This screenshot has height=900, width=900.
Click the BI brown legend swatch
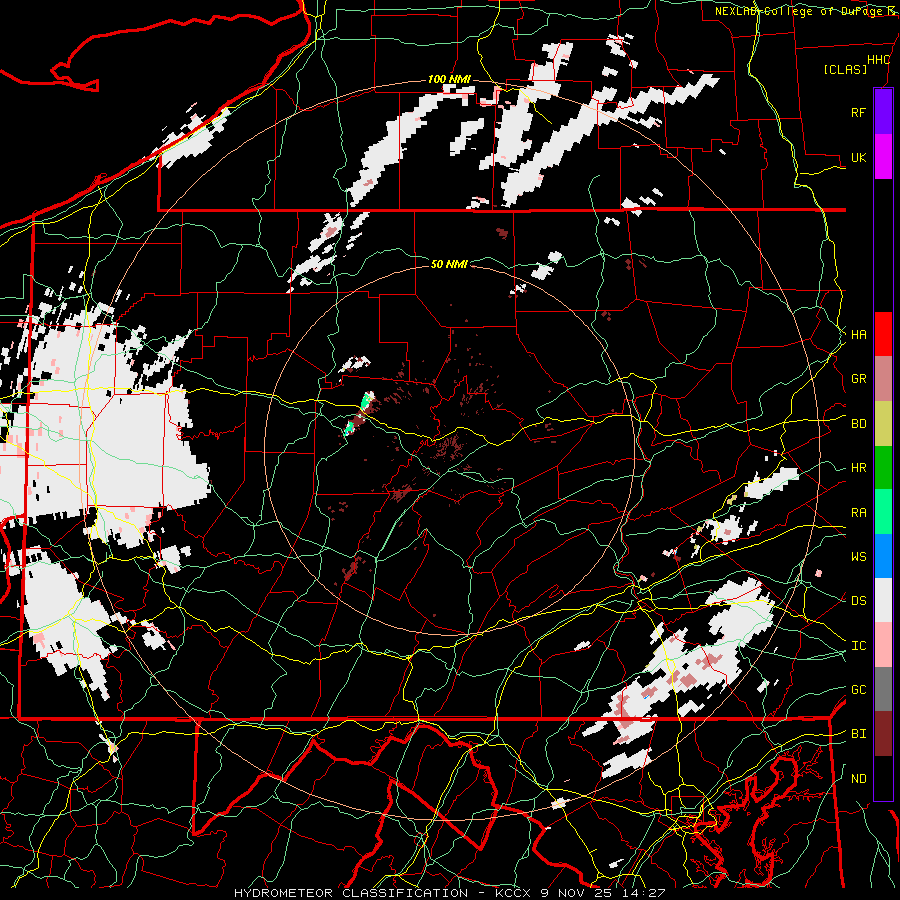883,734
